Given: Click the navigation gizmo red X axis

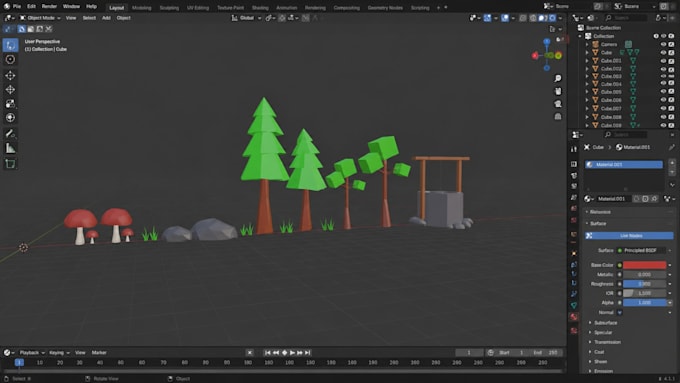Looking at the screenshot, I should click(x=535, y=56).
